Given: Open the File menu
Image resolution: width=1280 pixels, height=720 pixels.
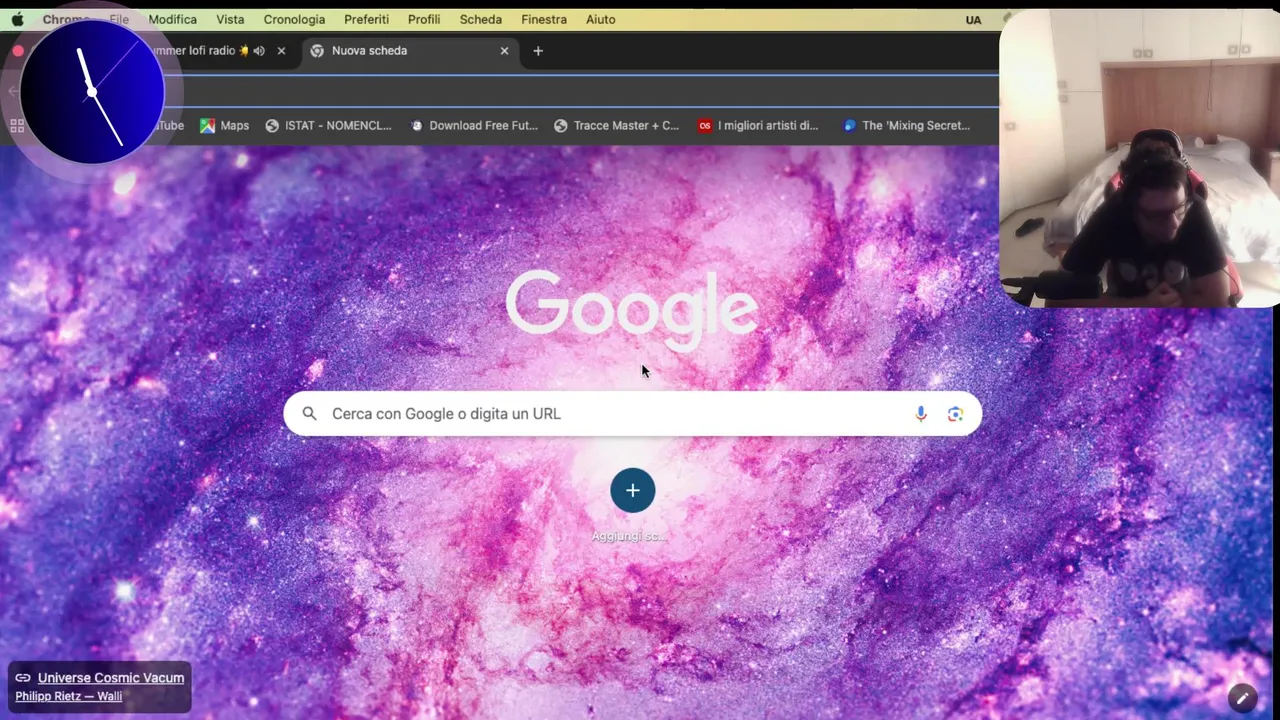Looking at the screenshot, I should pos(119,19).
